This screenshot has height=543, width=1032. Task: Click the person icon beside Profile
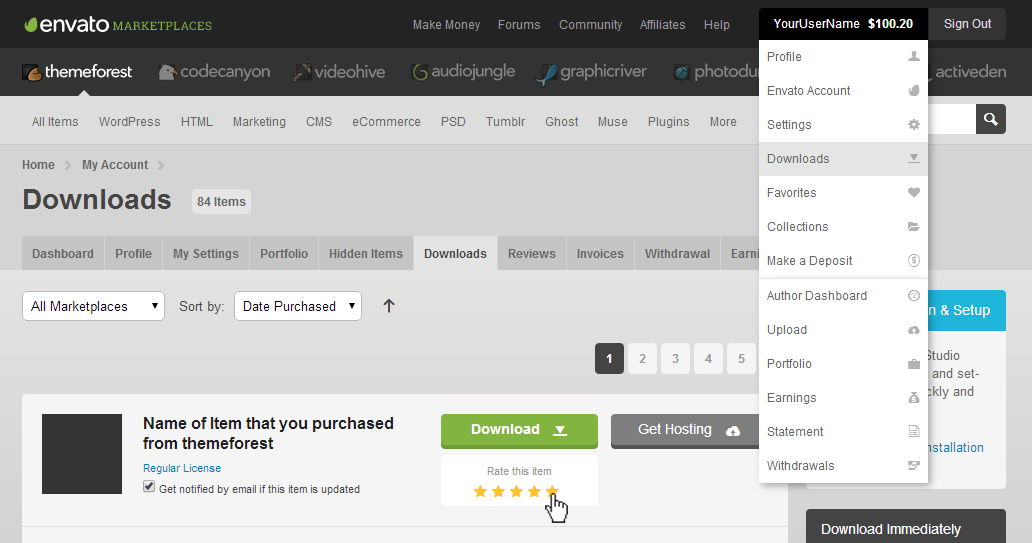[x=914, y=57]
